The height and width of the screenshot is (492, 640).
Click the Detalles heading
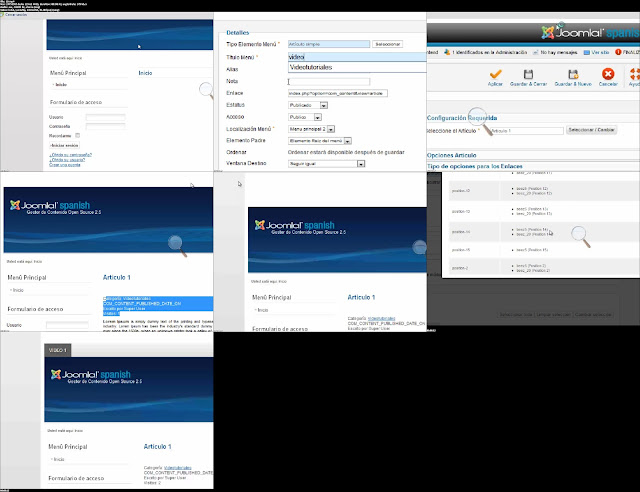(x=238, y=33)
